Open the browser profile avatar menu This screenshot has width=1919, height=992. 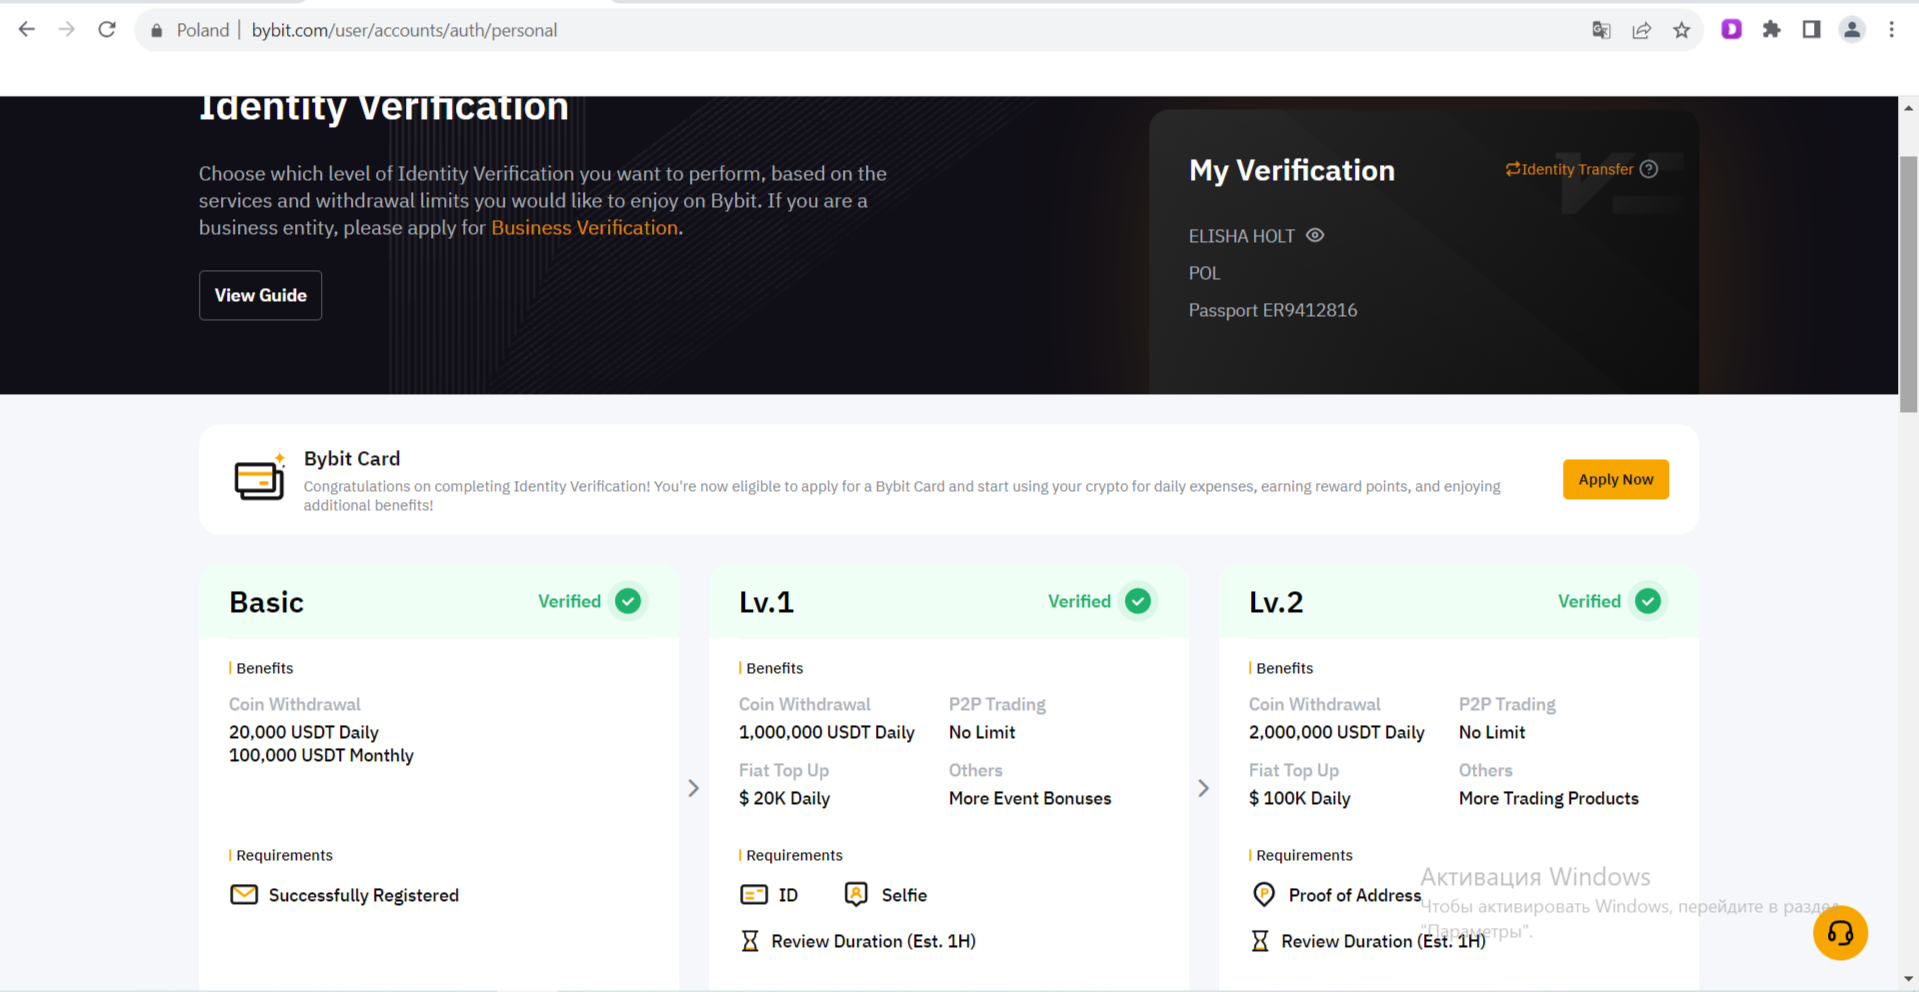click(x=1851, y=30)
